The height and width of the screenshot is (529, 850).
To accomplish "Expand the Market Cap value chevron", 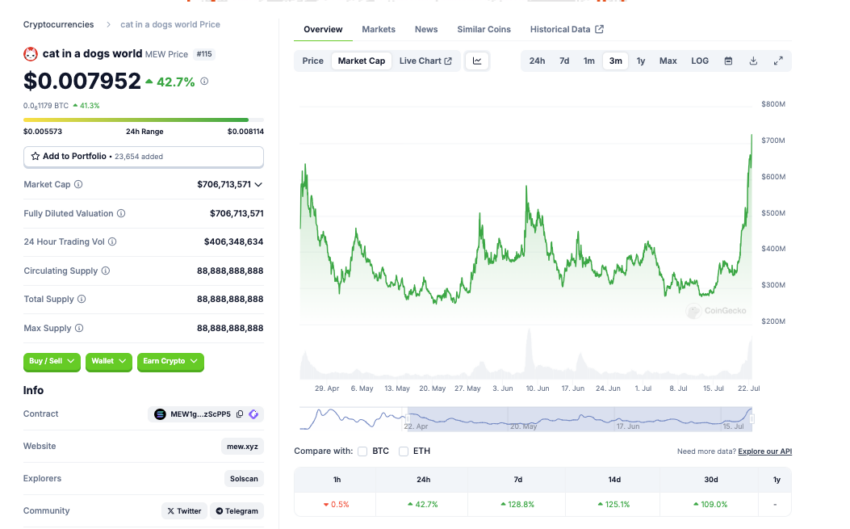I will [259, 185].
